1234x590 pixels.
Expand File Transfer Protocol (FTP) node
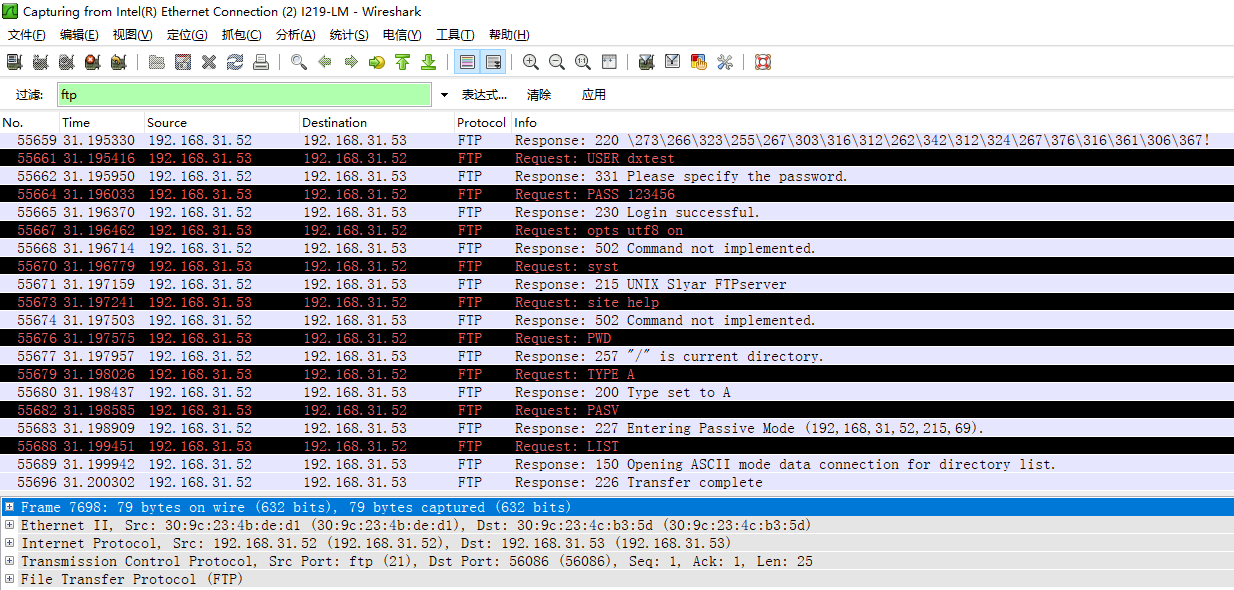tap(9, 579)
